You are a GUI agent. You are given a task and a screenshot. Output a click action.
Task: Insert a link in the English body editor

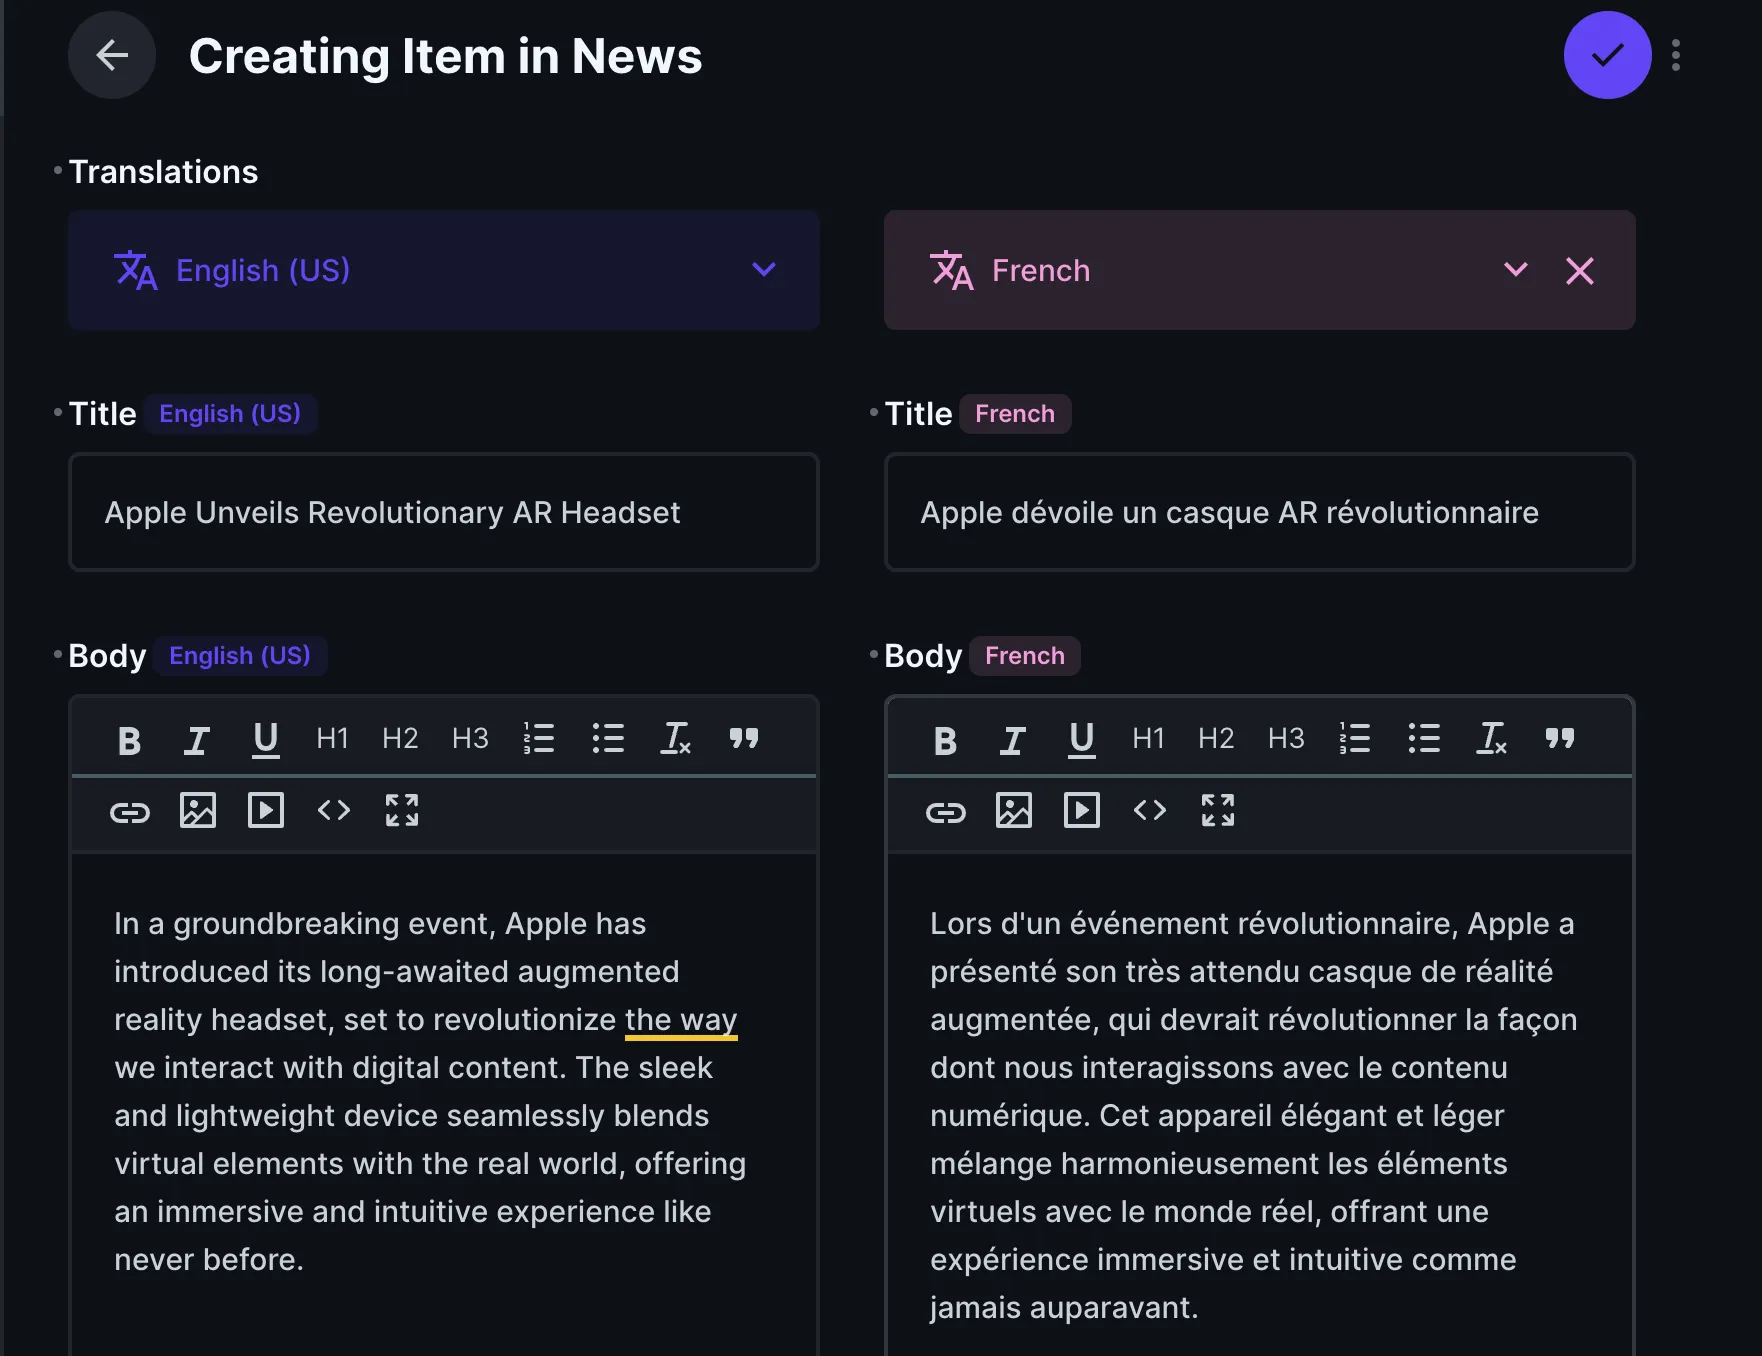pyautogui.click(x=129, y=812)
